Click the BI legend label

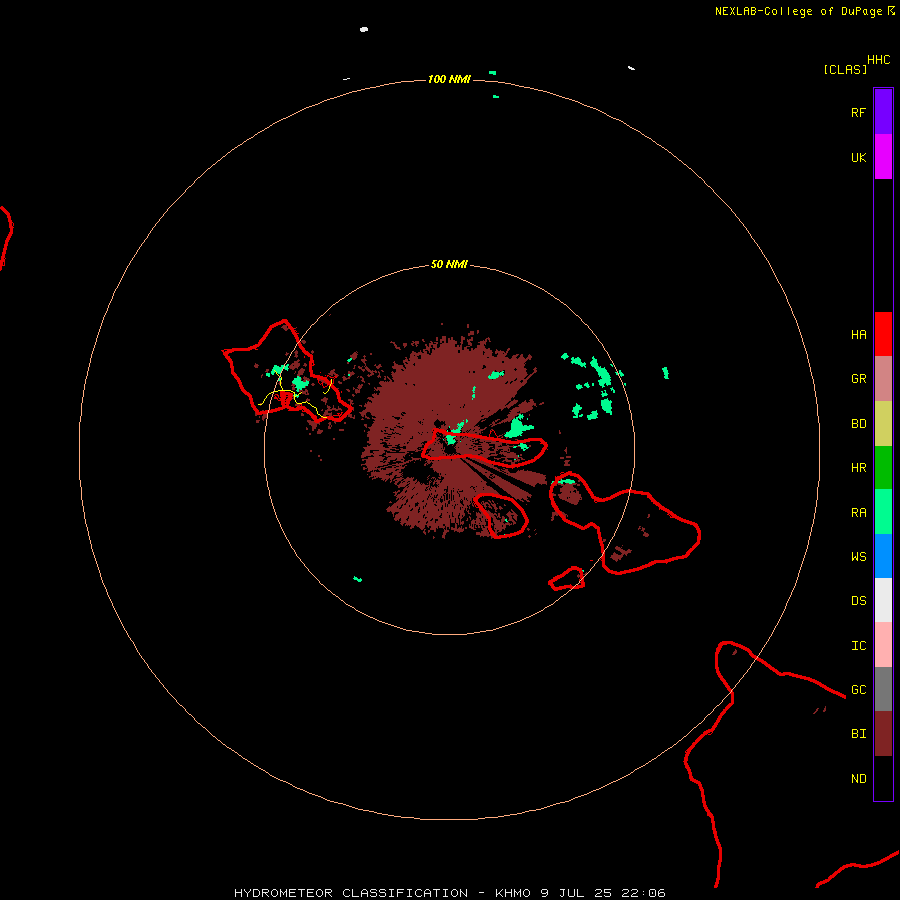859,734
